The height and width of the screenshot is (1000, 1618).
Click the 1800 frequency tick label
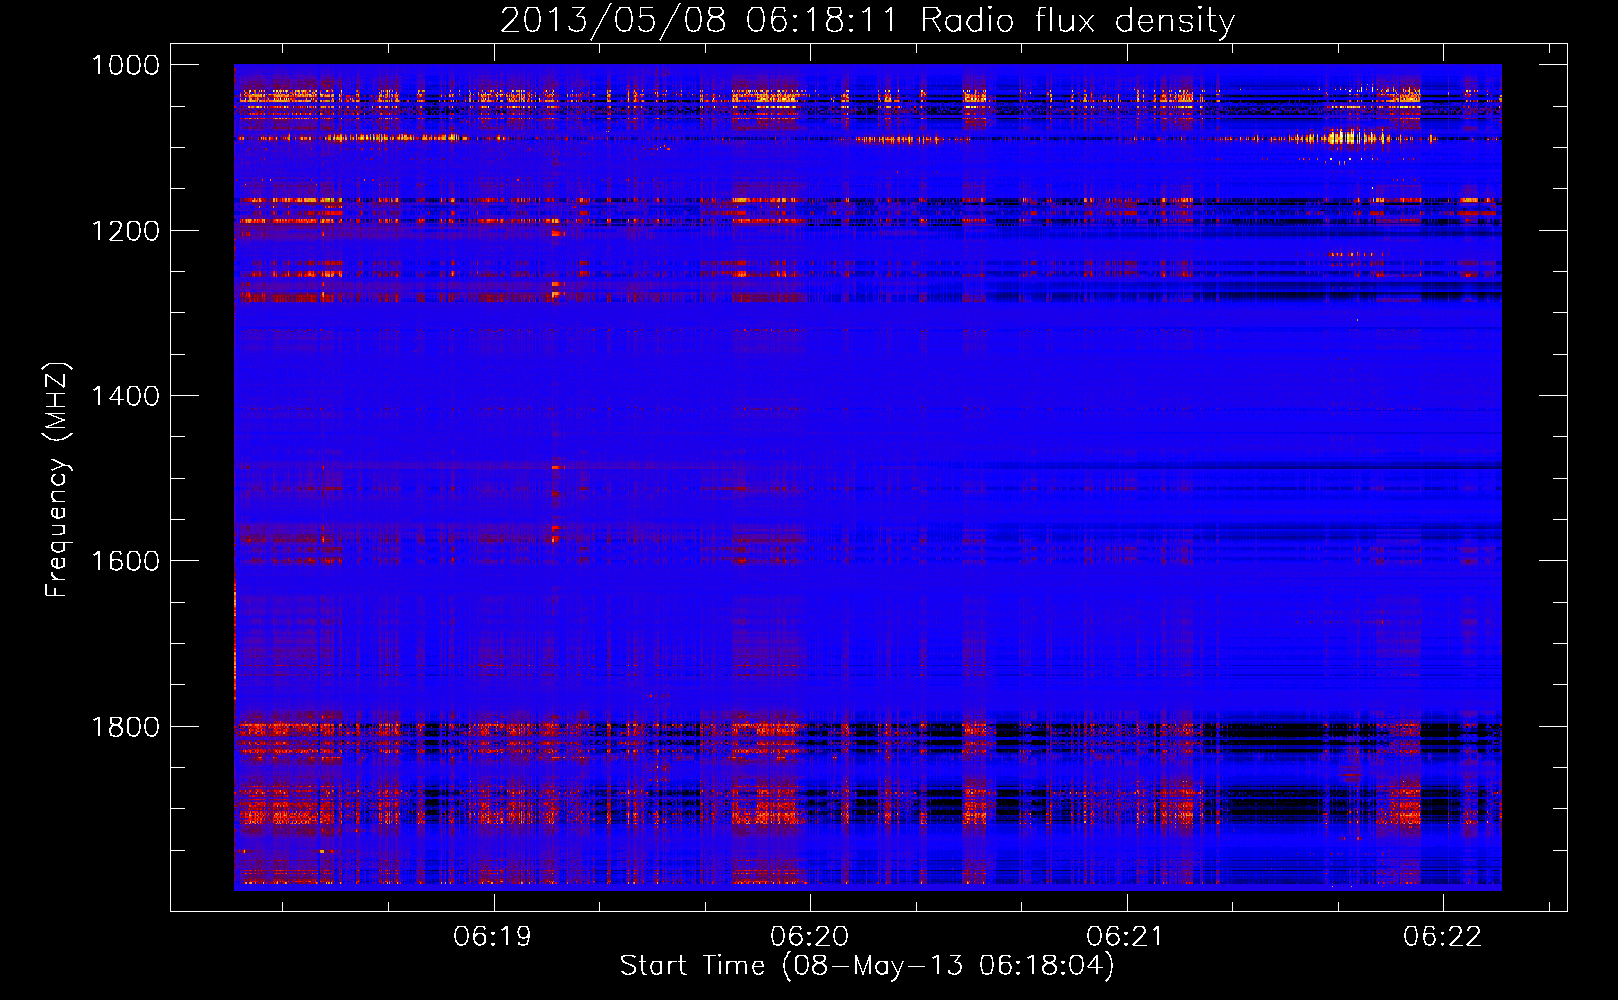(x=125, y=727)
